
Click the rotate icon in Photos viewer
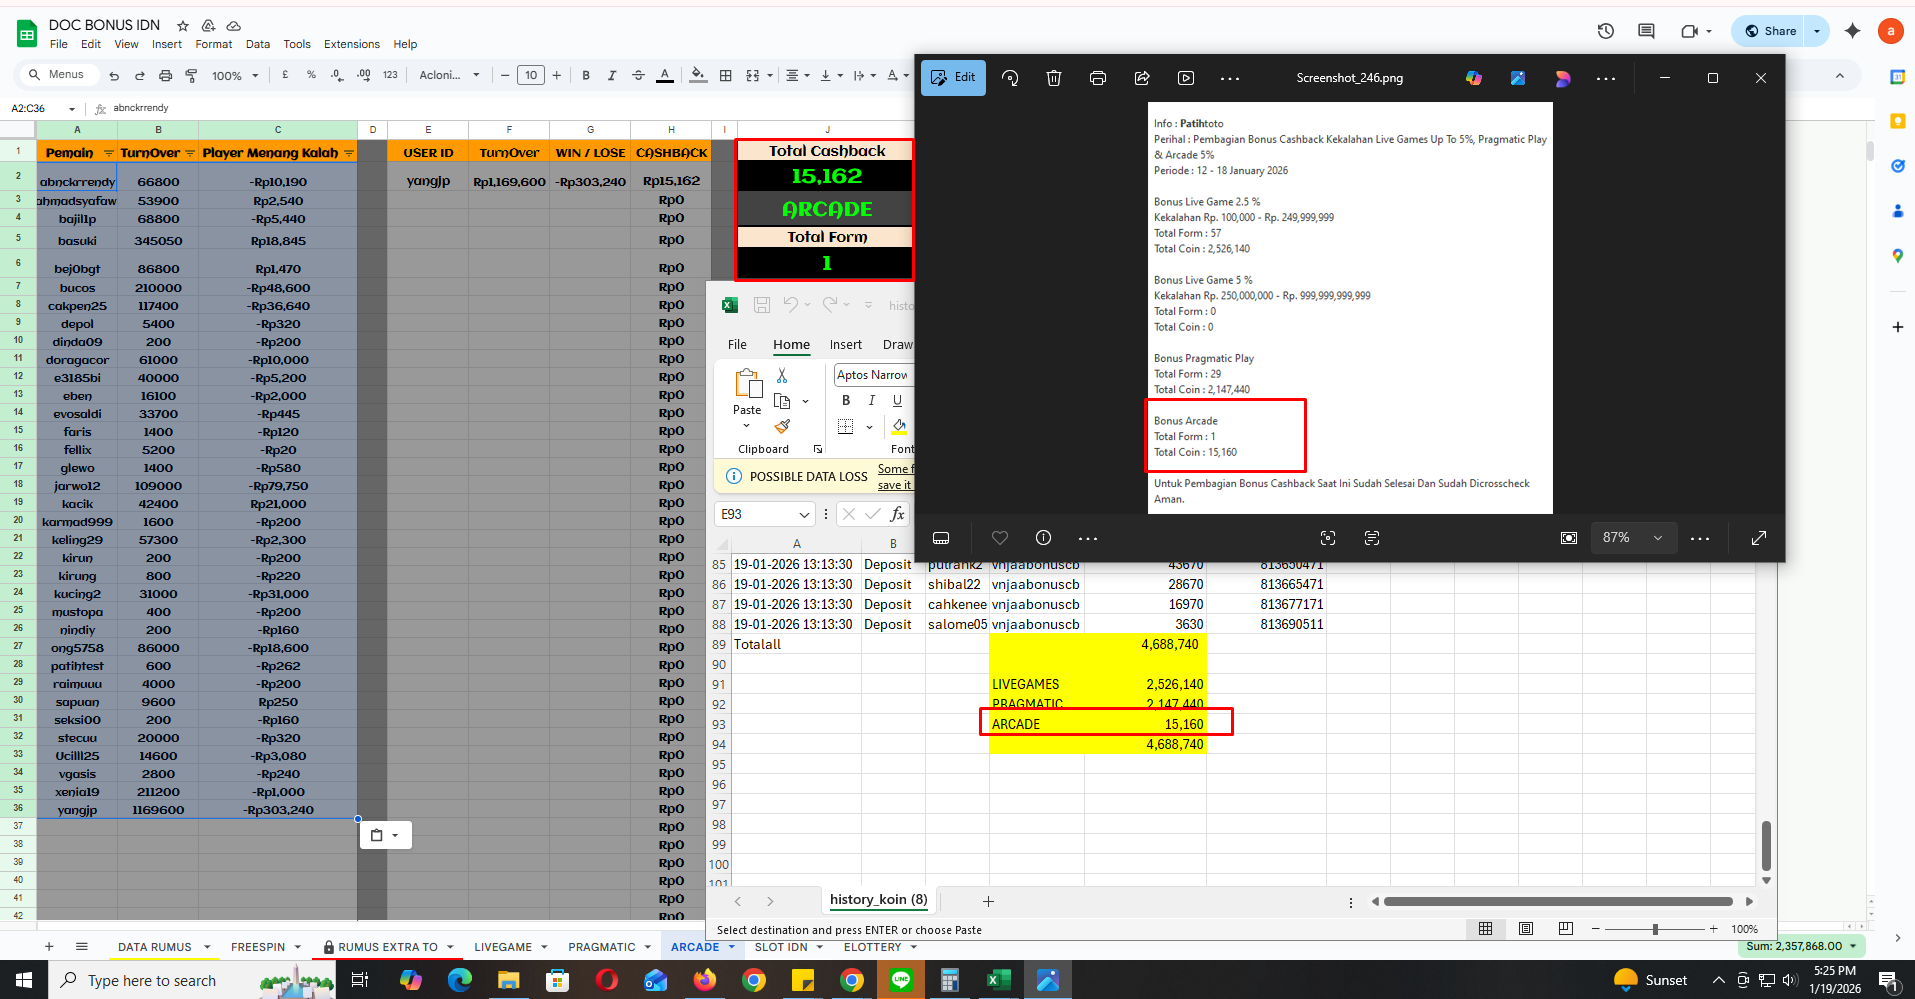[1010, 78]
